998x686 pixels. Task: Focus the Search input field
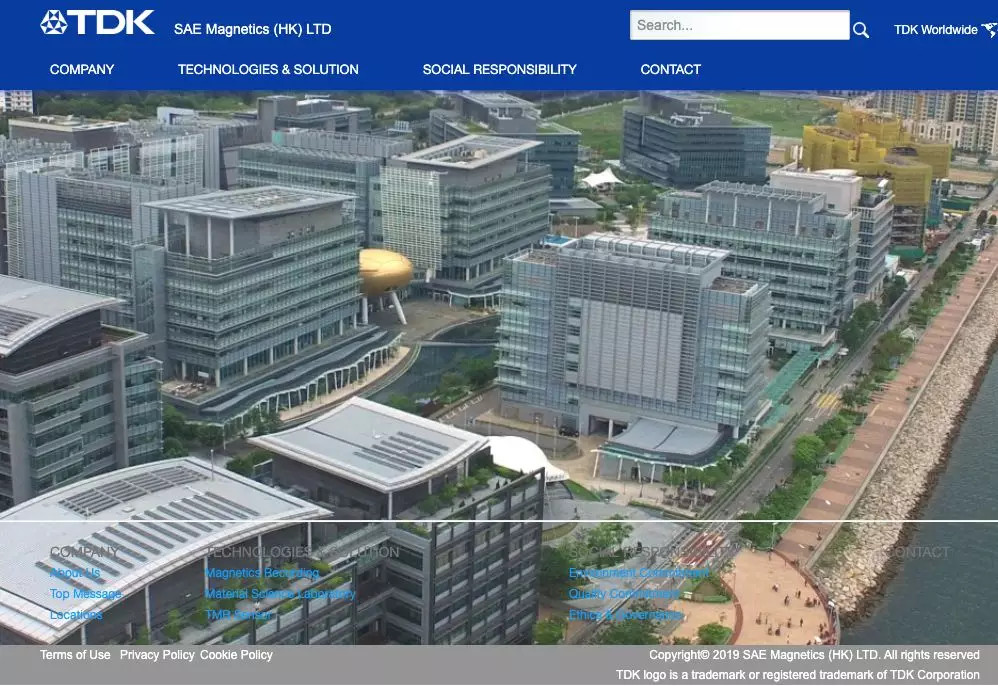[x=740, y=25]
